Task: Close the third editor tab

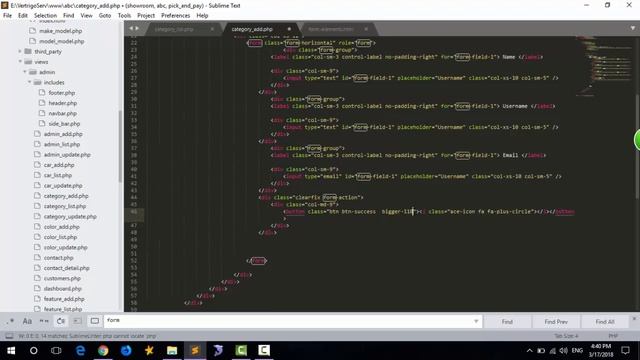Action: point(366,29)
